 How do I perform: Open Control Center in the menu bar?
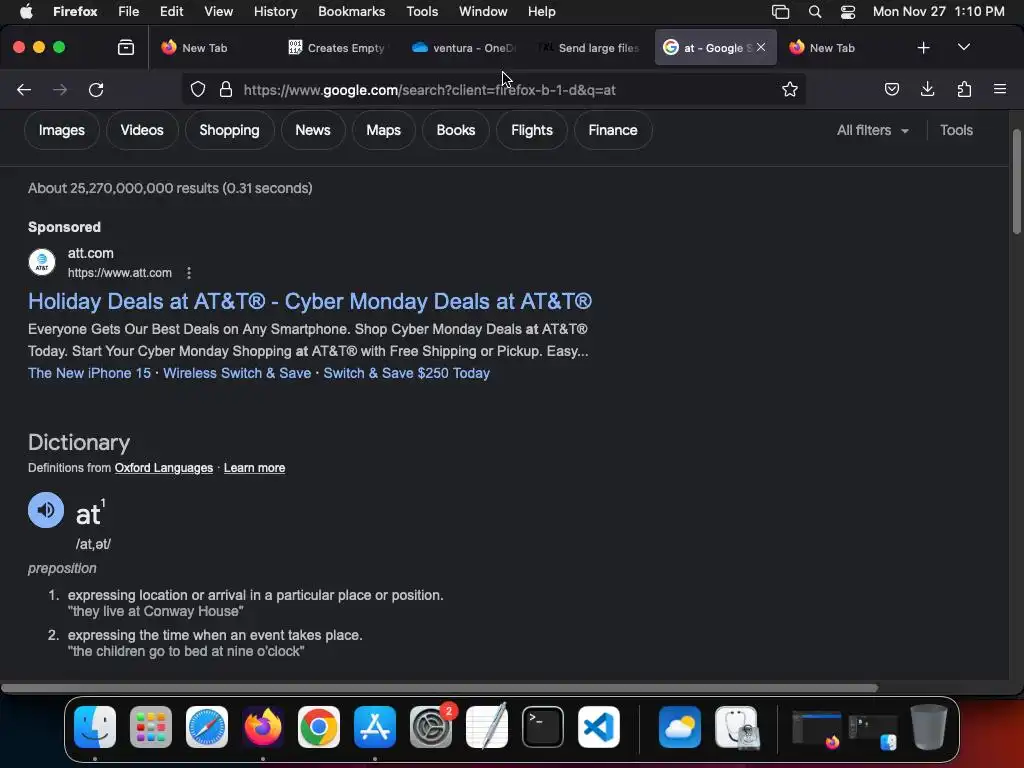848,12
